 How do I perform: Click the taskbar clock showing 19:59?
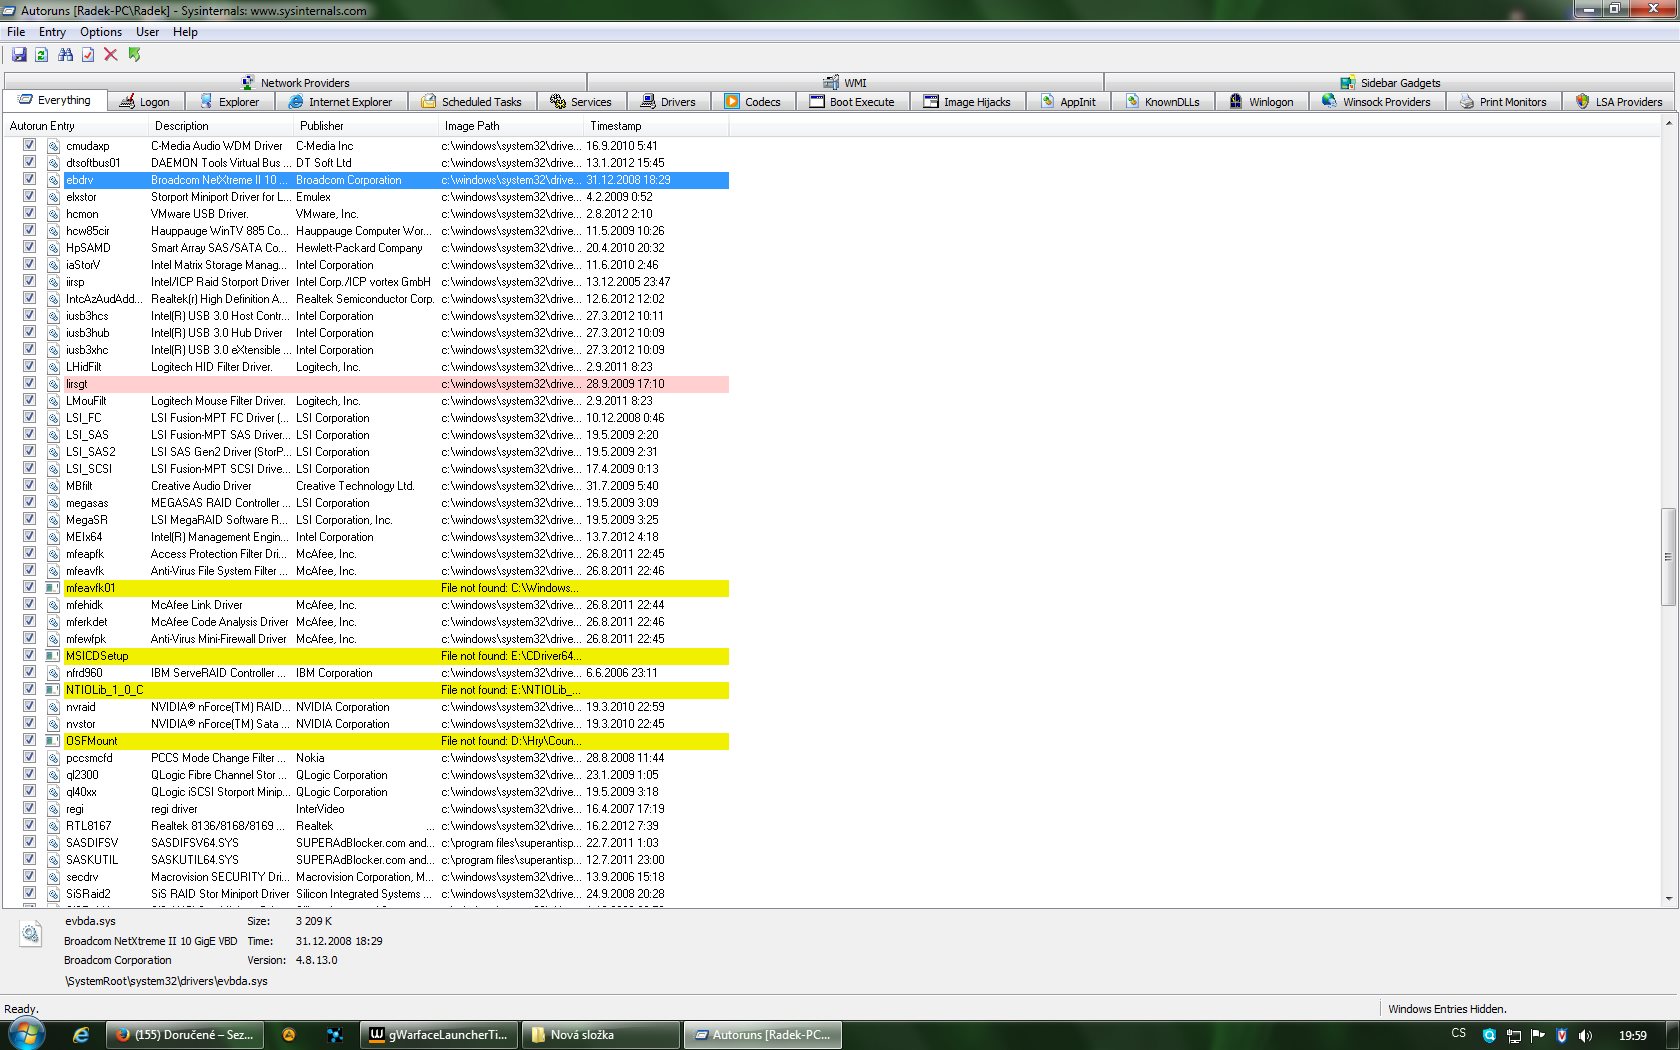(x=1633, y=1036)
